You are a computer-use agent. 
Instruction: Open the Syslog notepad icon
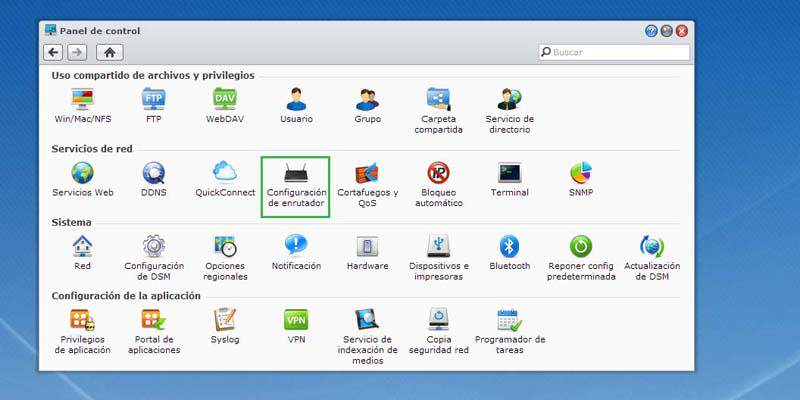click(225, 319)
